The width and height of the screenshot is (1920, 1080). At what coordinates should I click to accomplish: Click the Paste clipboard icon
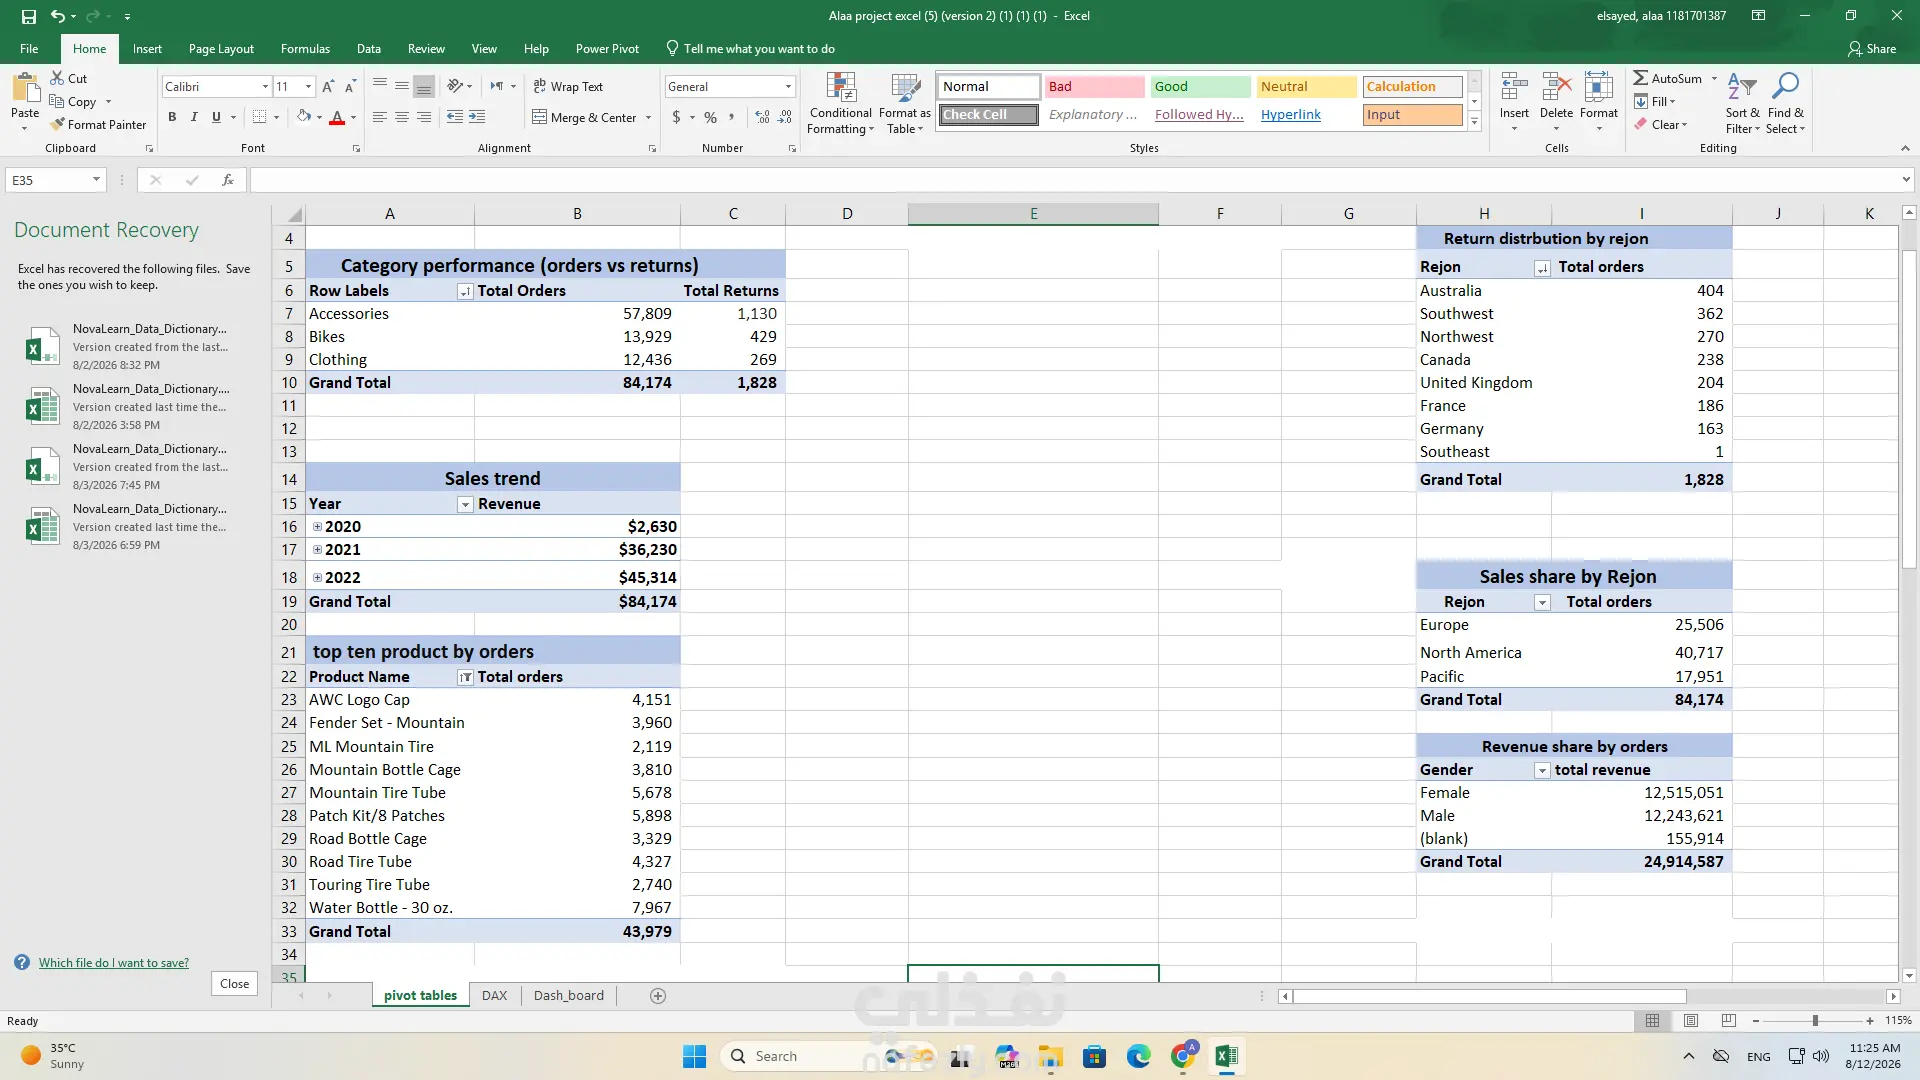pyautogui.click(x=25, y=88)
